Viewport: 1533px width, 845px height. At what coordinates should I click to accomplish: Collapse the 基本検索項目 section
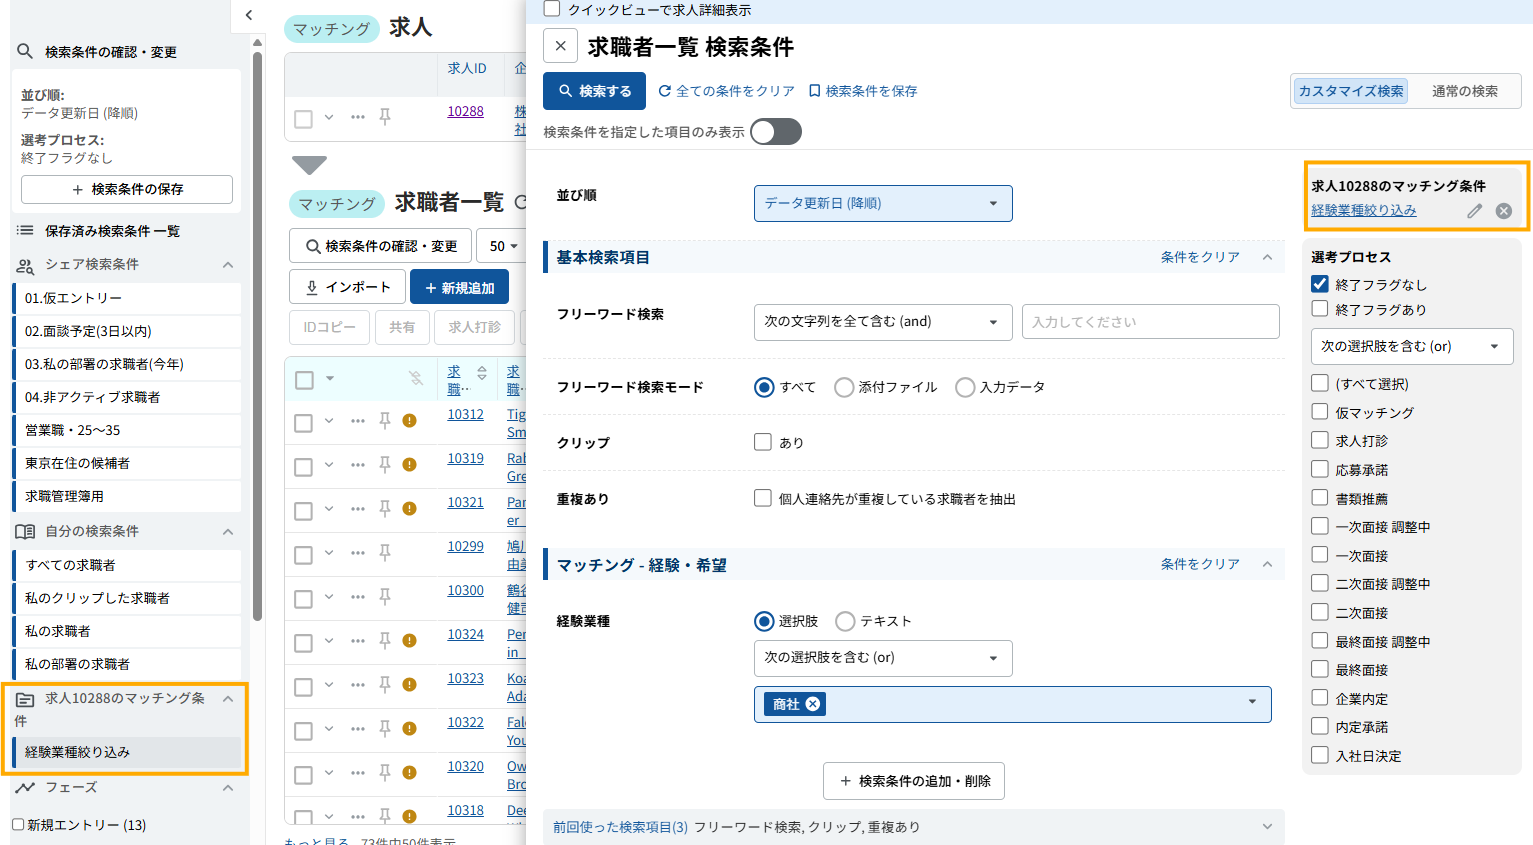click(1267, 257)
